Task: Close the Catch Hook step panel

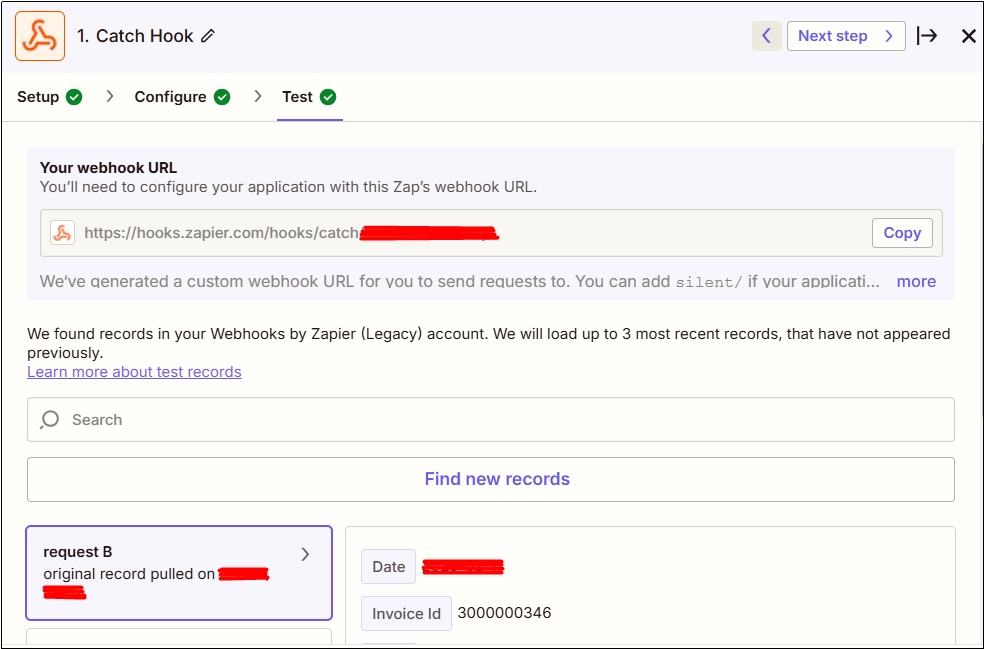Action: pos(968,36)
